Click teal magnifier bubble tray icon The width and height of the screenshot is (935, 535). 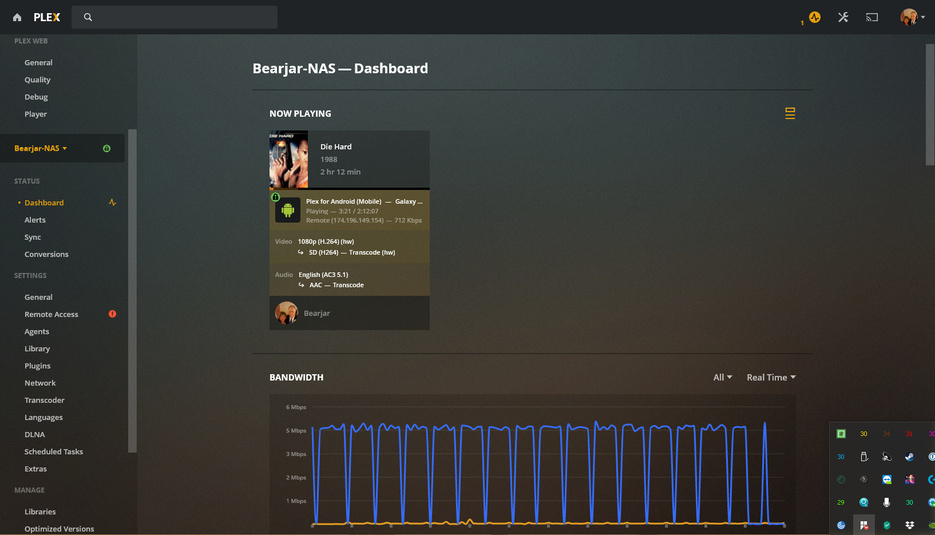pos(864,502)
